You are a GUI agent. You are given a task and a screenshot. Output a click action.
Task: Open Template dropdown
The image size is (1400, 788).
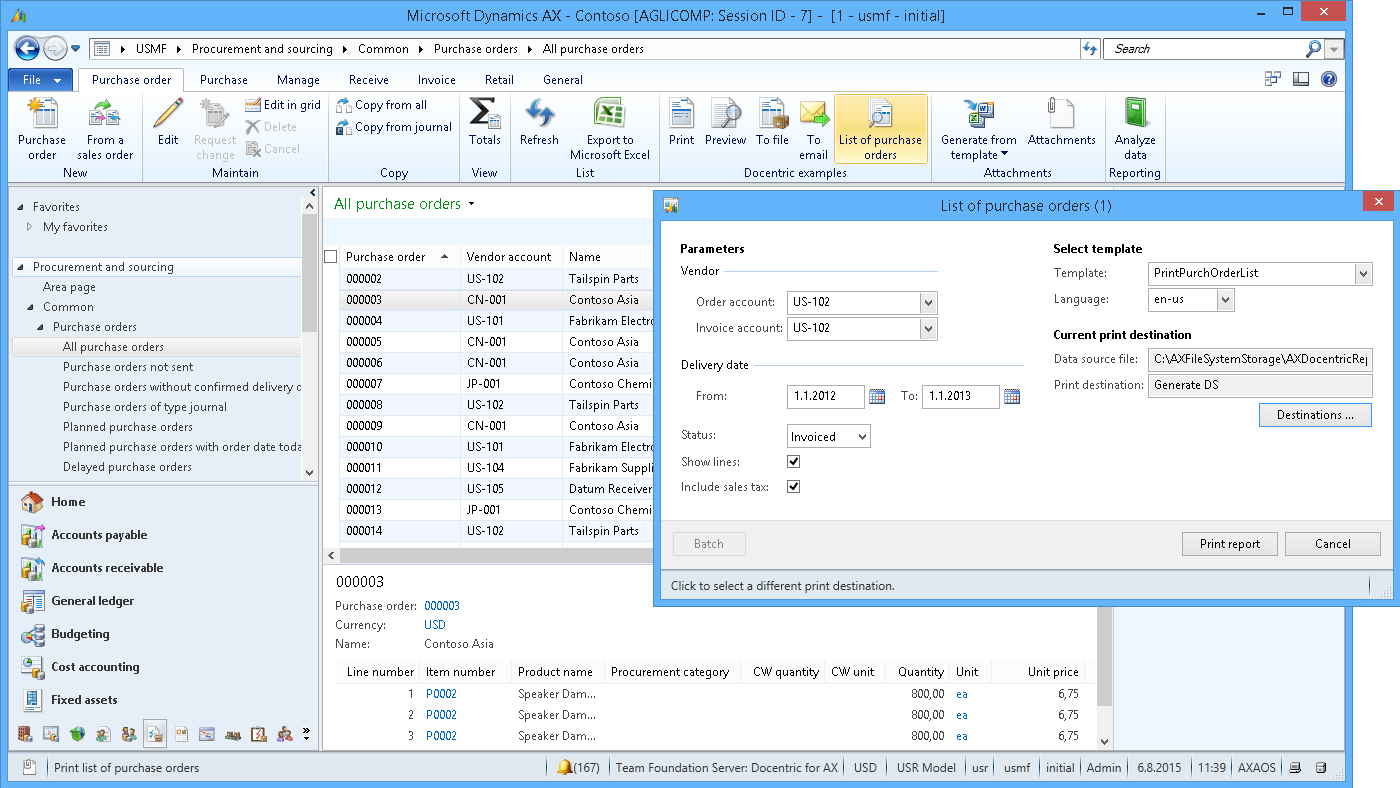pos(1364,273)
